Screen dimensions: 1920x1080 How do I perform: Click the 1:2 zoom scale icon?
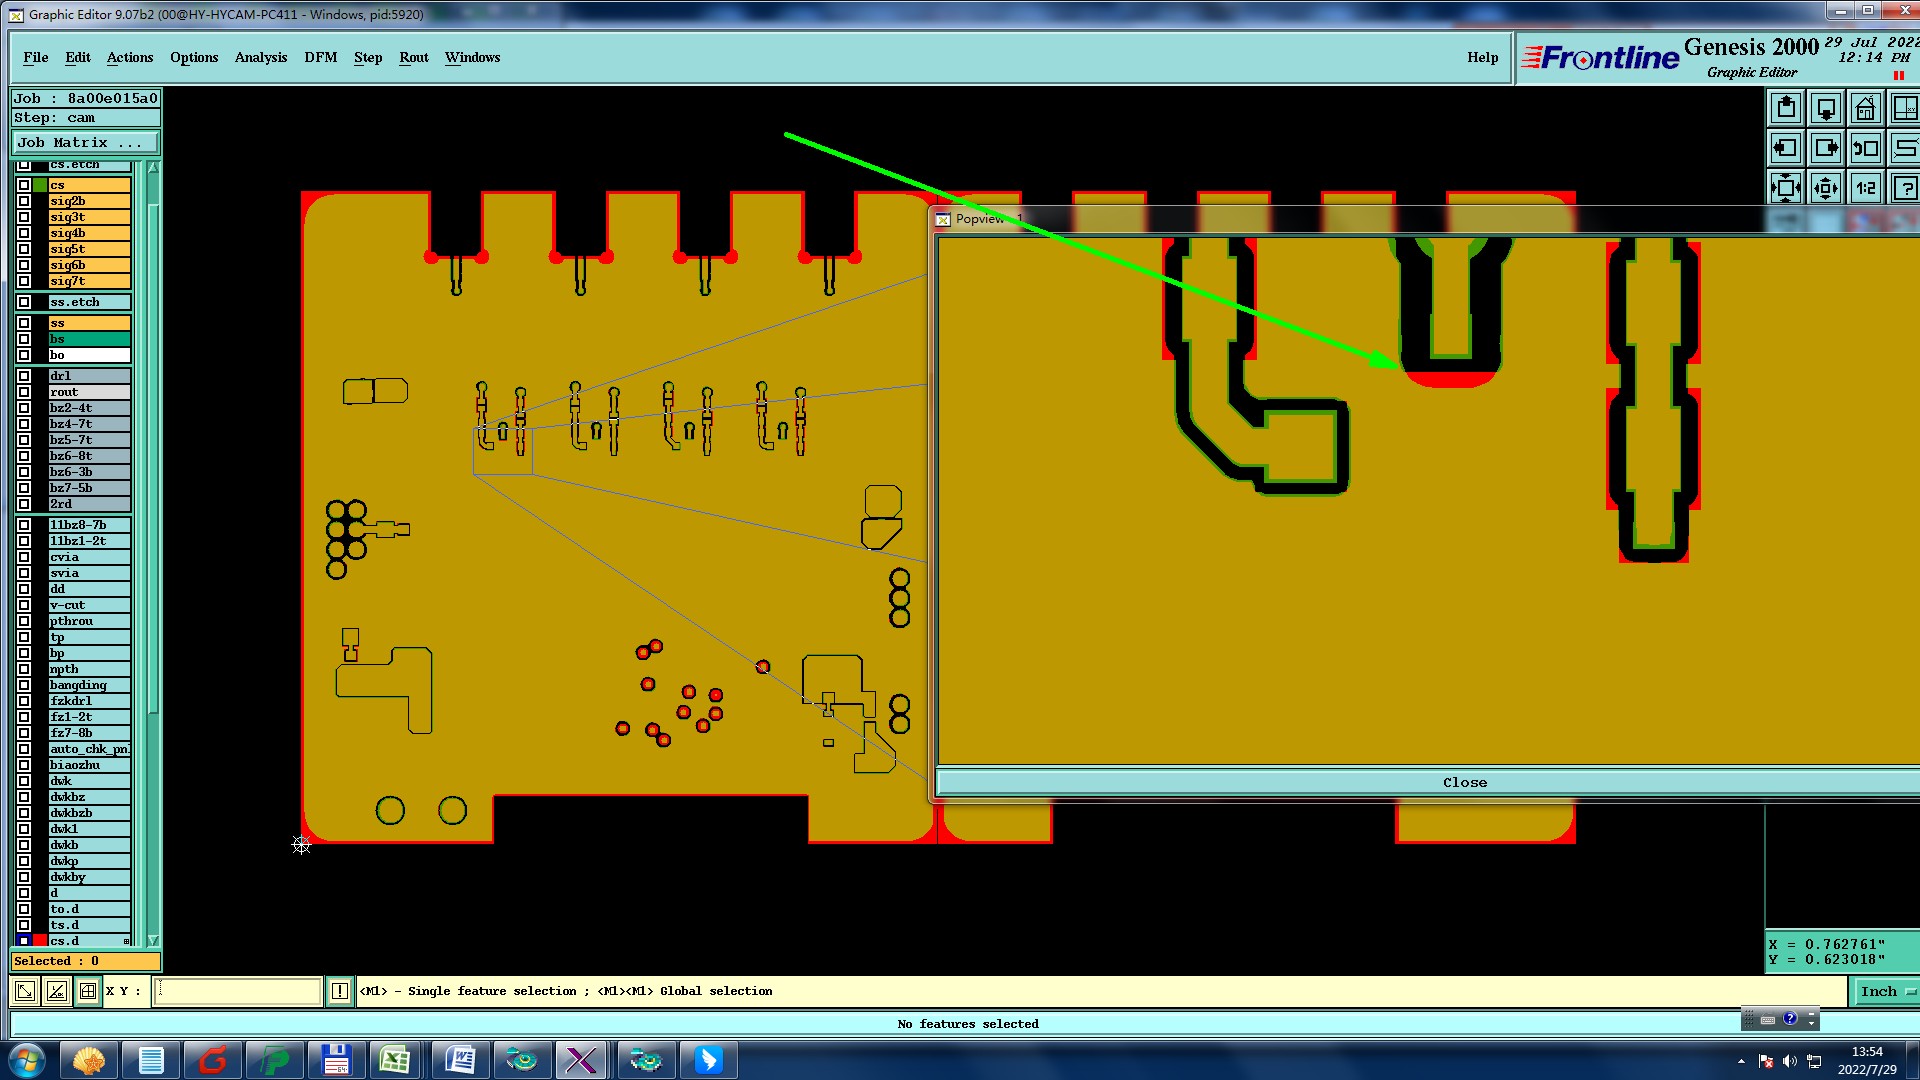[1865, 188]
